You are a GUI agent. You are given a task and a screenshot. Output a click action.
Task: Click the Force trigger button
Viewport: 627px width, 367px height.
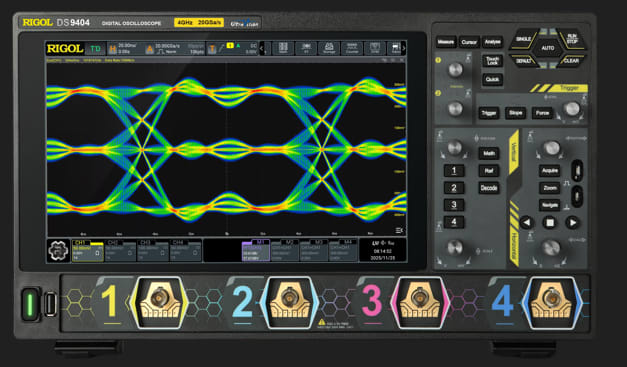pos(542,113)
